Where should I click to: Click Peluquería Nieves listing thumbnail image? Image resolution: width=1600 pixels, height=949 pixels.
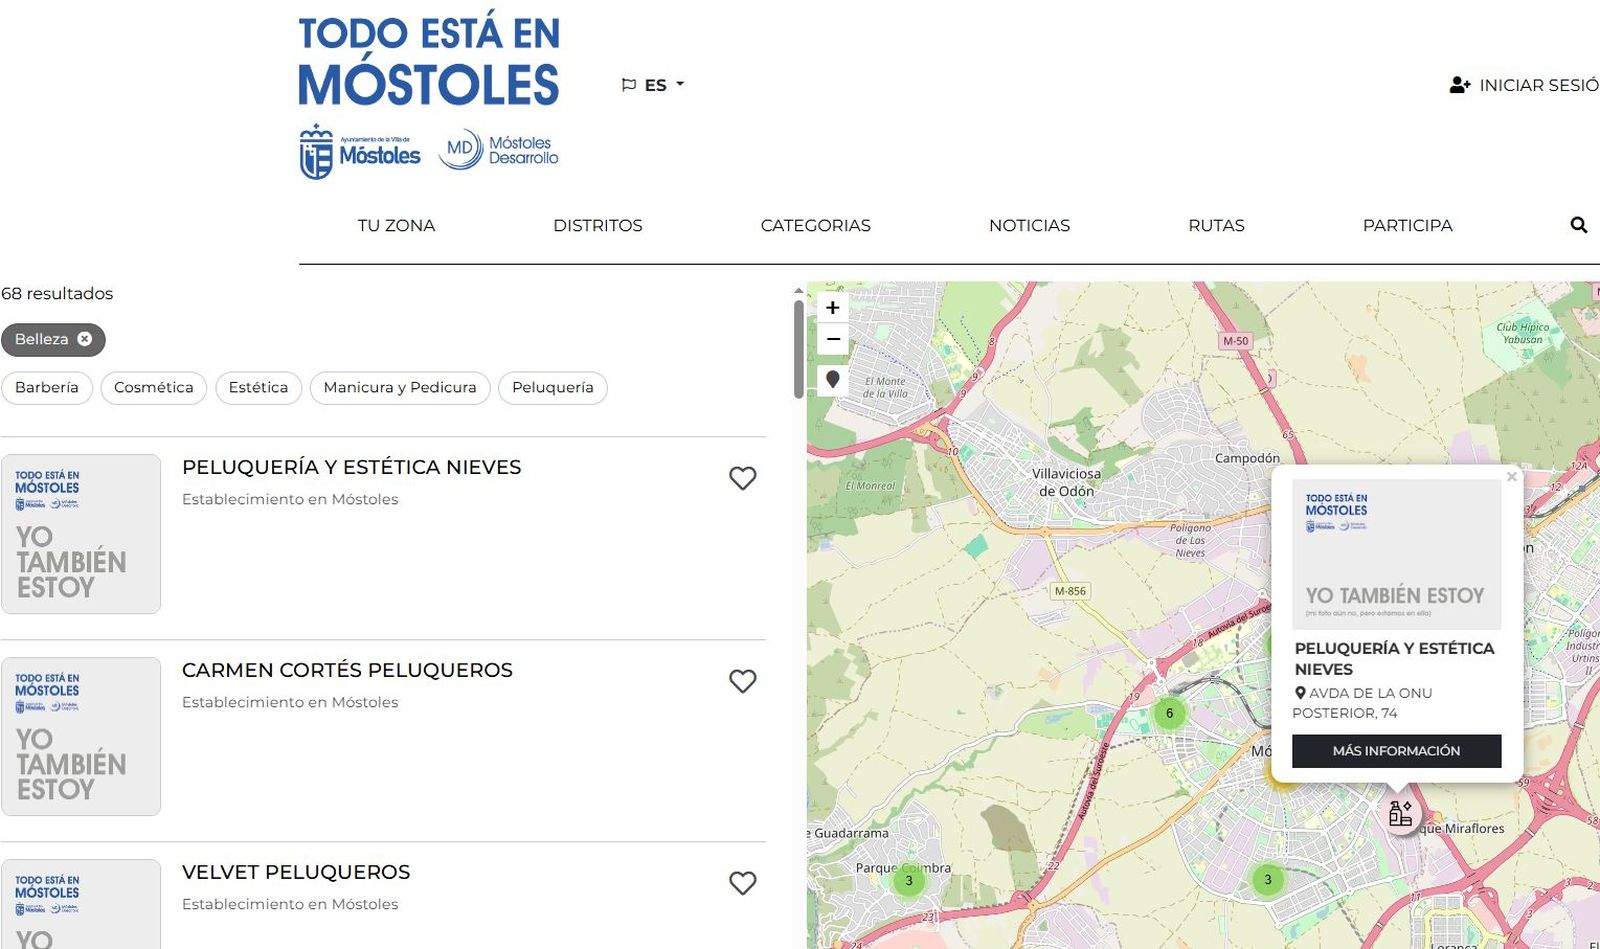pos(81,534)
